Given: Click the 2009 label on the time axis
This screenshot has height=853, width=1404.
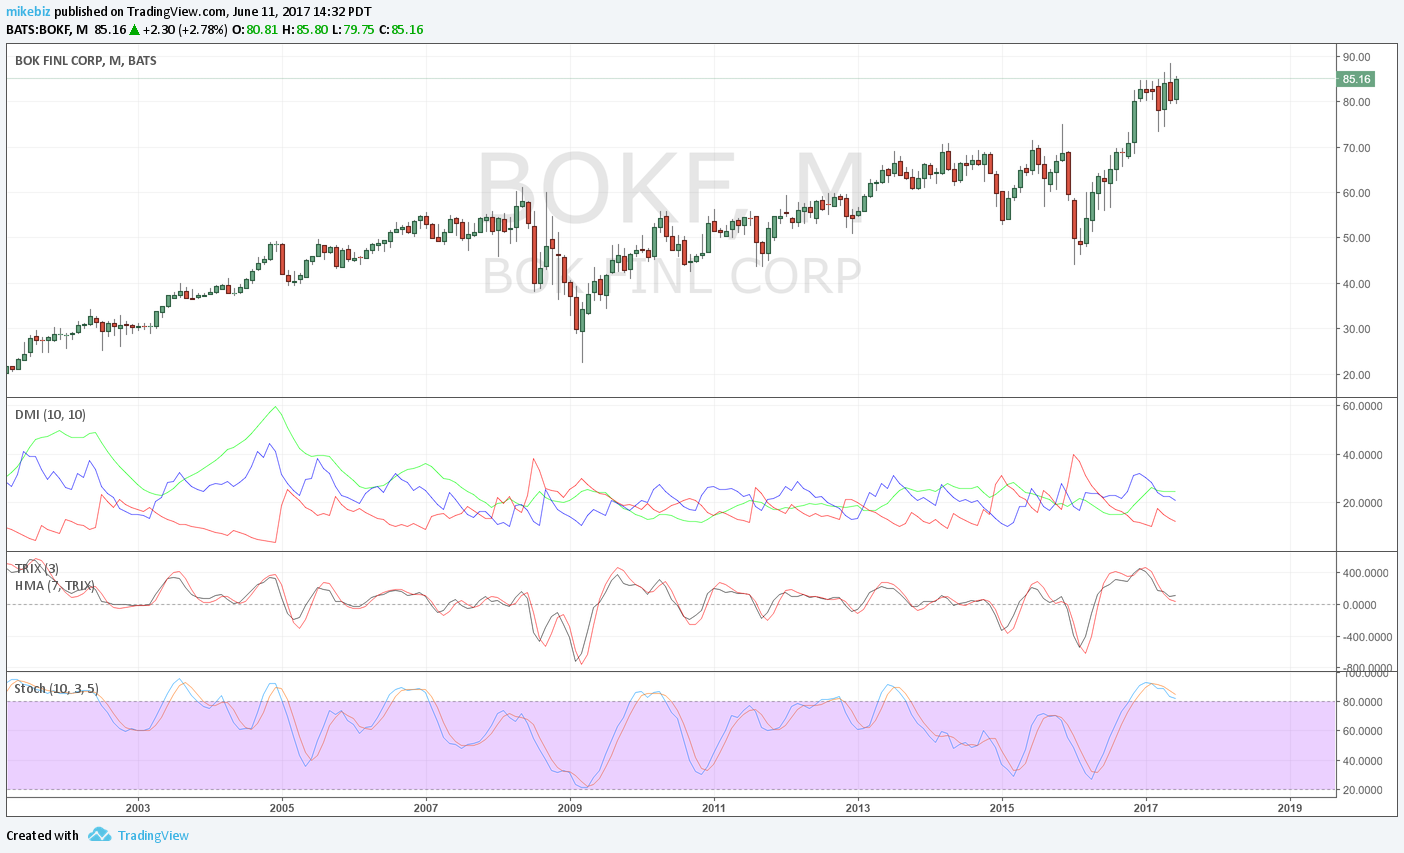Looking at the screenshot, I should tap(570, 807).
